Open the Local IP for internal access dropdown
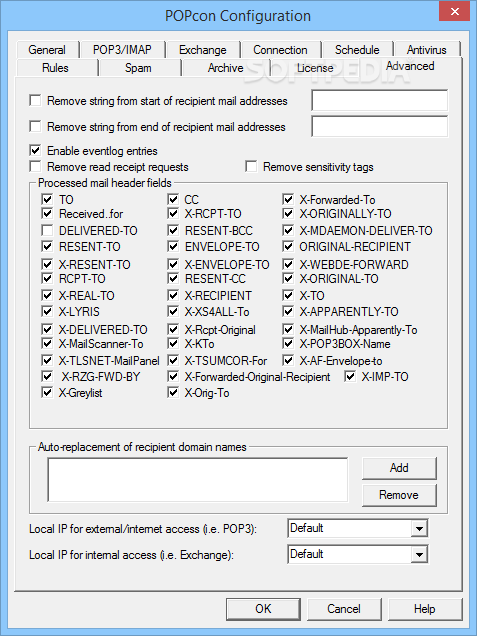The width and height of the screenshot is (477, 636). 419,554
